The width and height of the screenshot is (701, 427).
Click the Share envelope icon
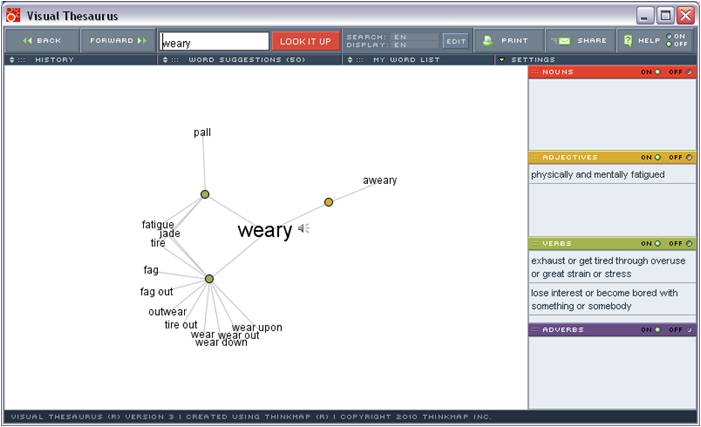(563, 41)
